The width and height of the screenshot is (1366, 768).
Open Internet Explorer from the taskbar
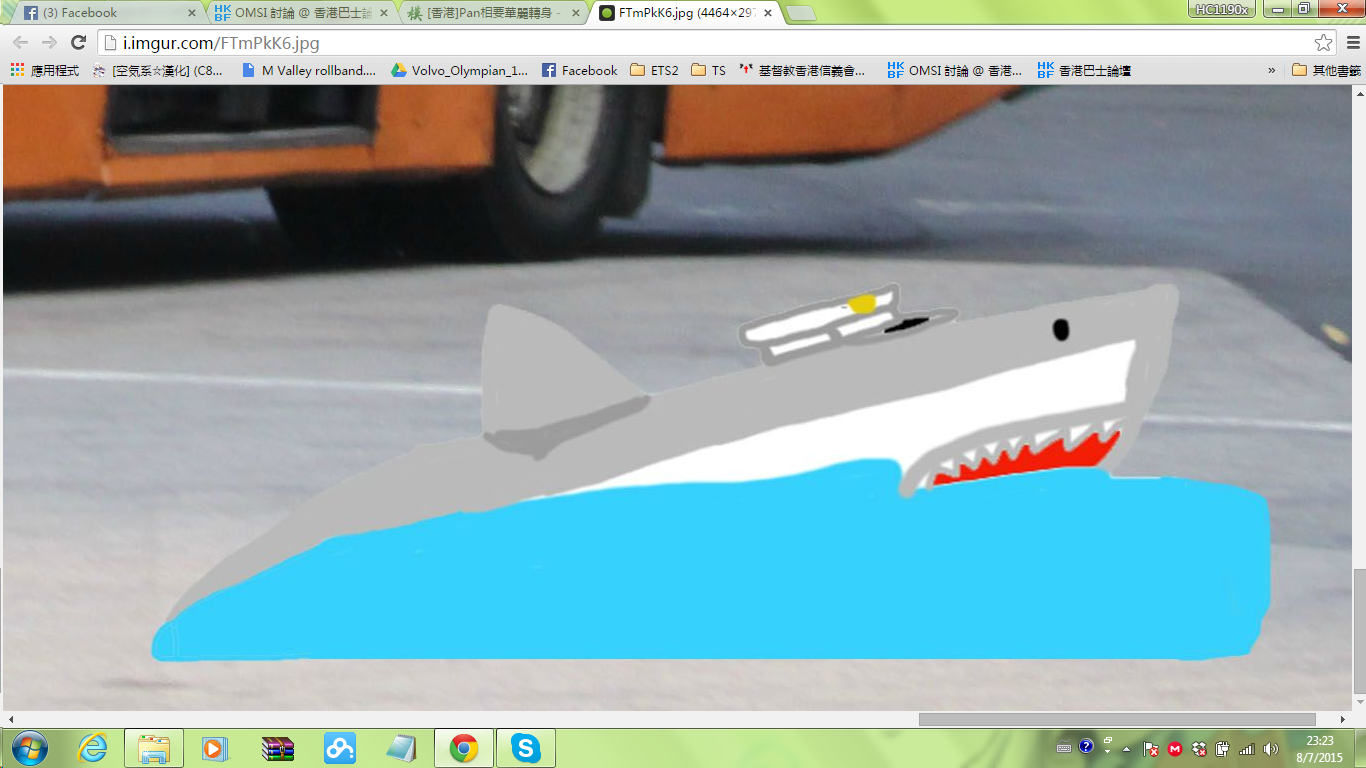click(92, 748)
